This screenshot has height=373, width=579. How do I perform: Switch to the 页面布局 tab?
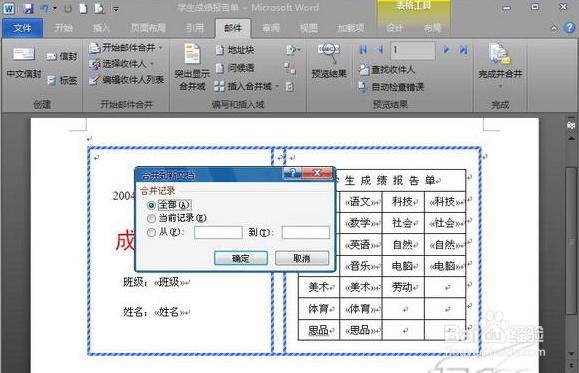pos(148,28)
